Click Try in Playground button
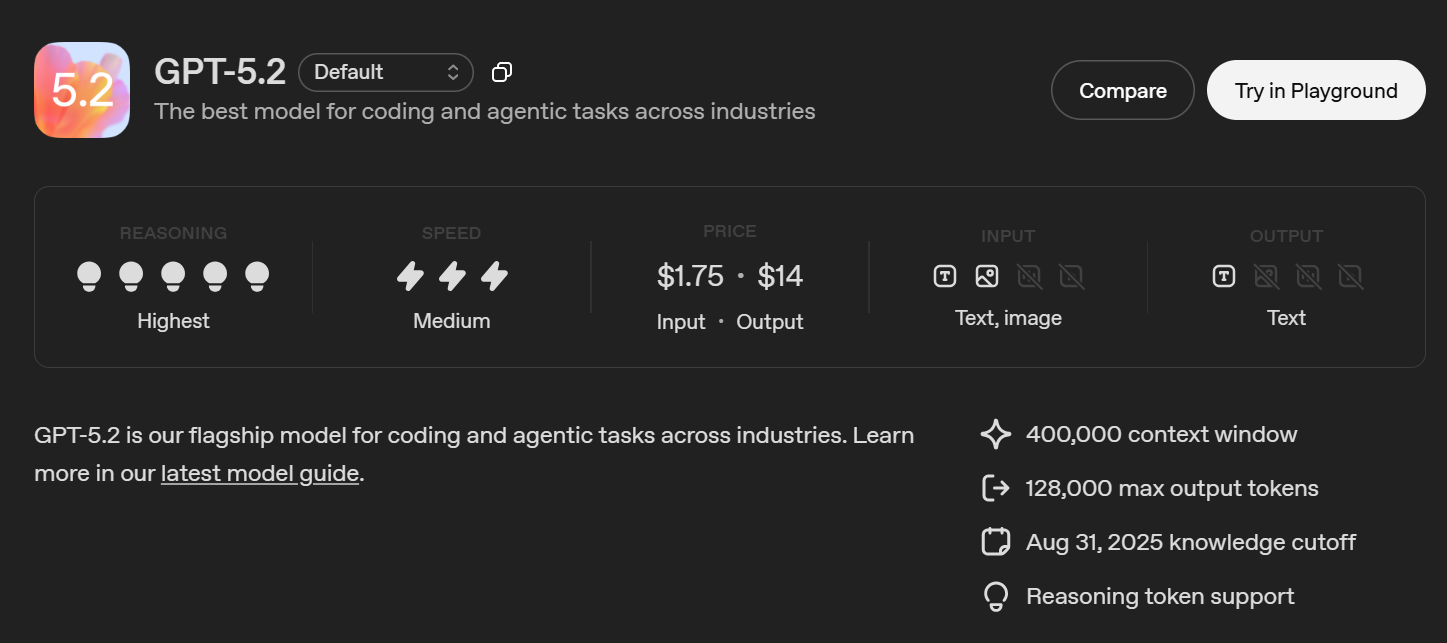The height and width of the screenshot is (643, 1447). [1316, 90]
